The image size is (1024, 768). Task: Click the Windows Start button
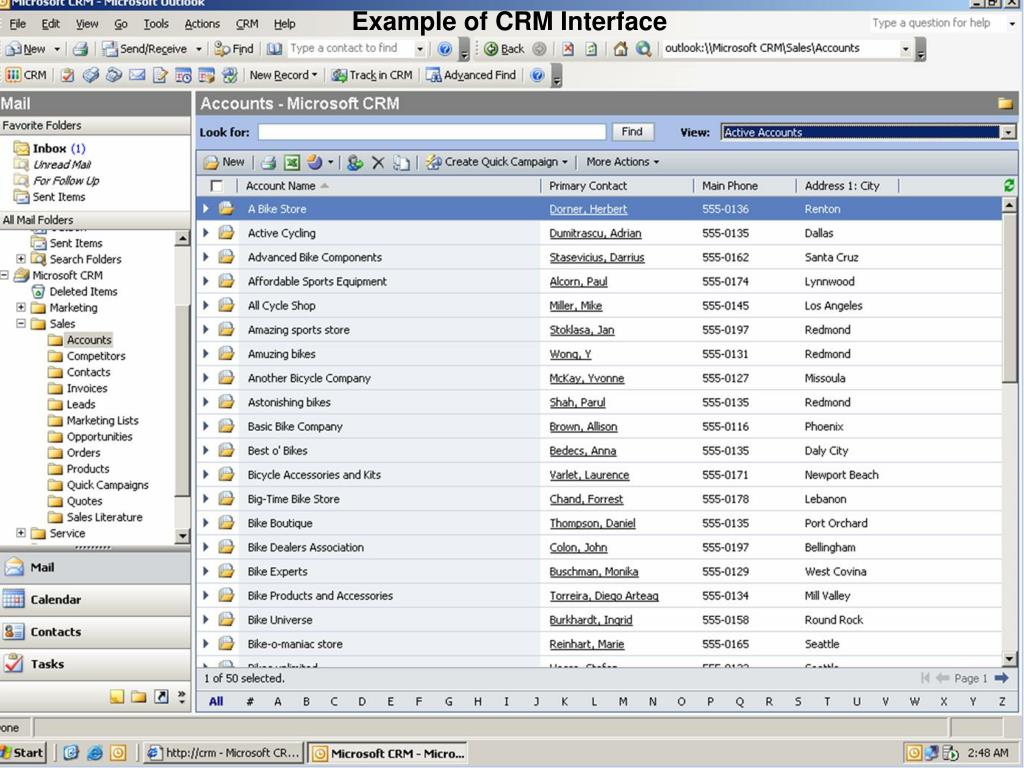pos(23,753)
